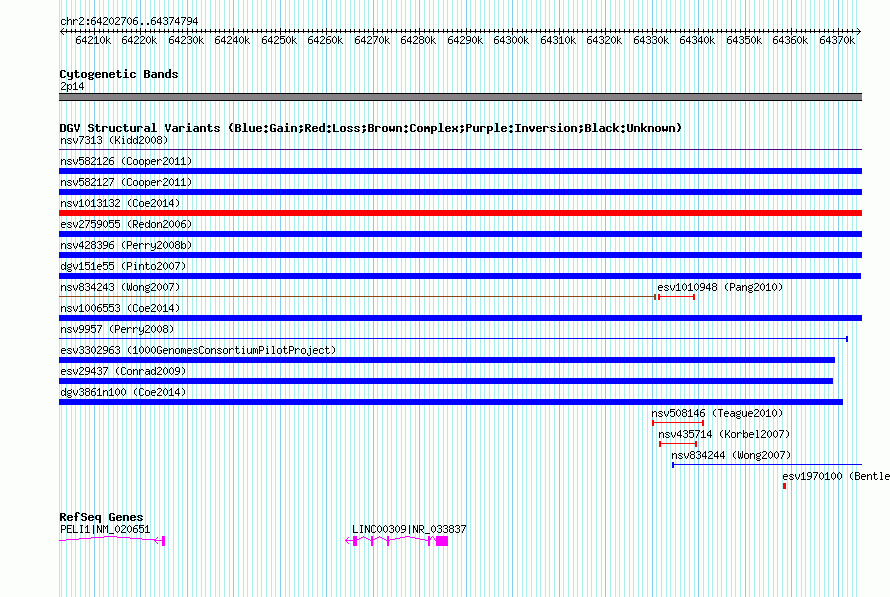Click the esv1970100 variant label
Image resolution: width=890 pixels, height=597 pixels.
tap(836, 476)
